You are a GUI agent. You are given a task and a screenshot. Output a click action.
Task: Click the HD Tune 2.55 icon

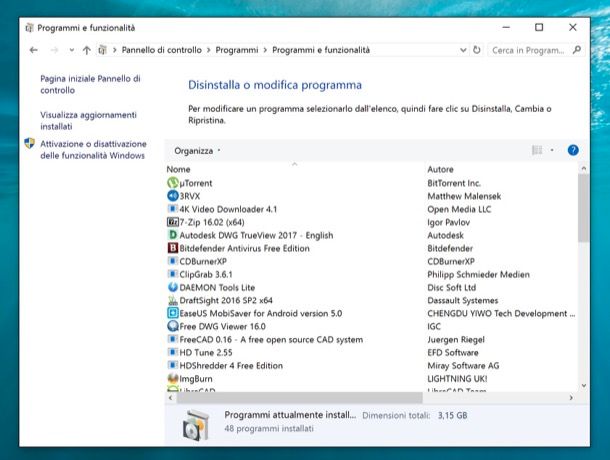pos(173,352)
